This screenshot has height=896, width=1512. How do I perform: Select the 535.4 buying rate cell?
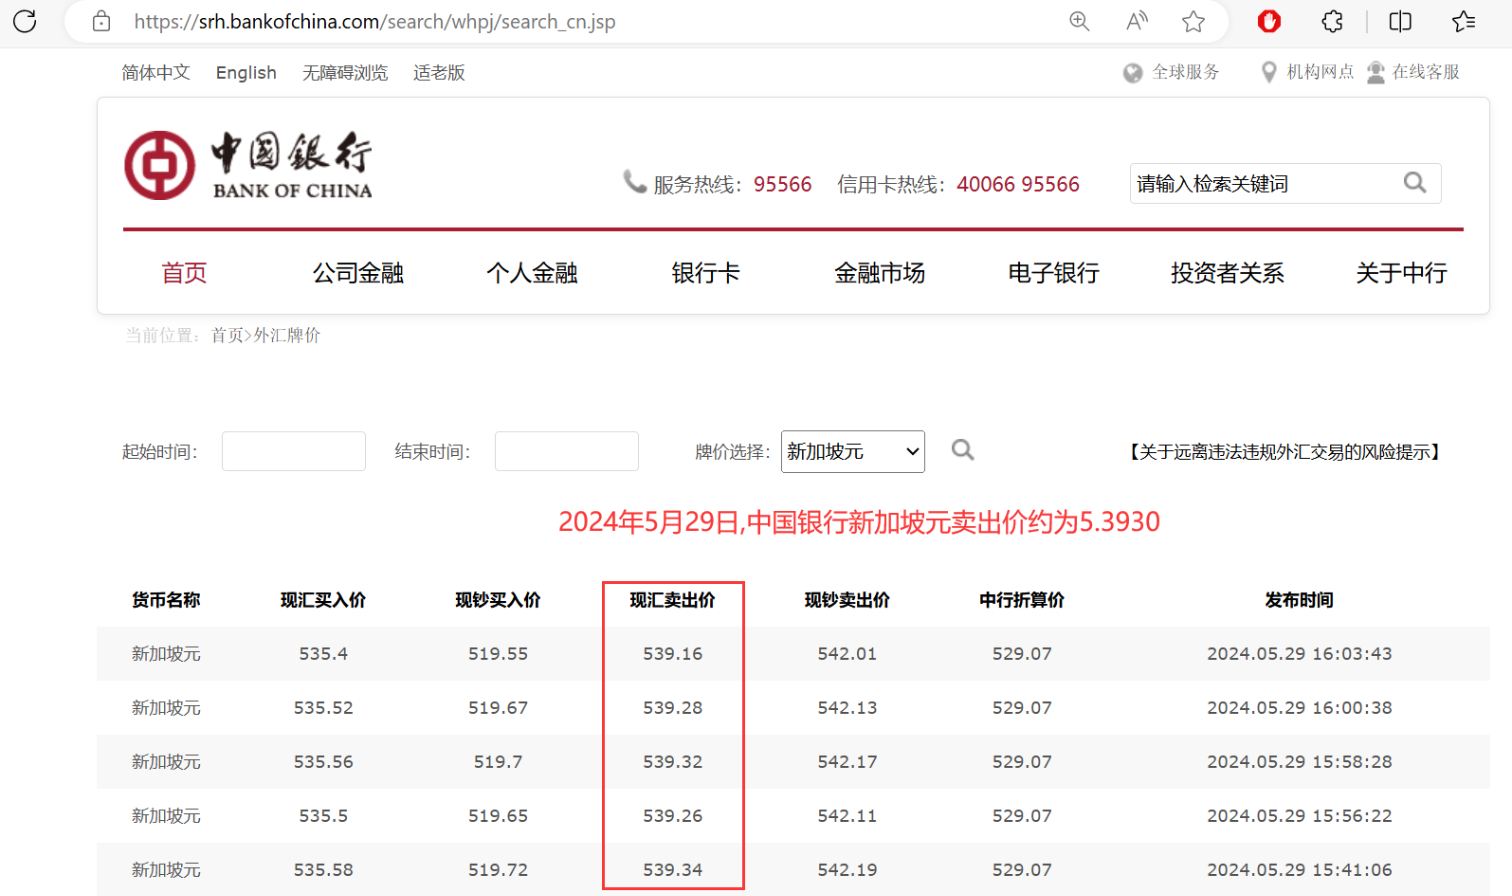[323, 654]
